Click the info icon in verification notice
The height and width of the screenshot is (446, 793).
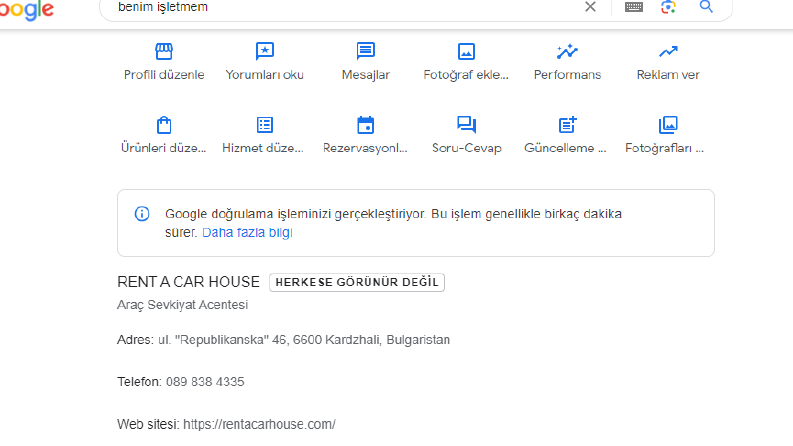click(x=142, y=214)
